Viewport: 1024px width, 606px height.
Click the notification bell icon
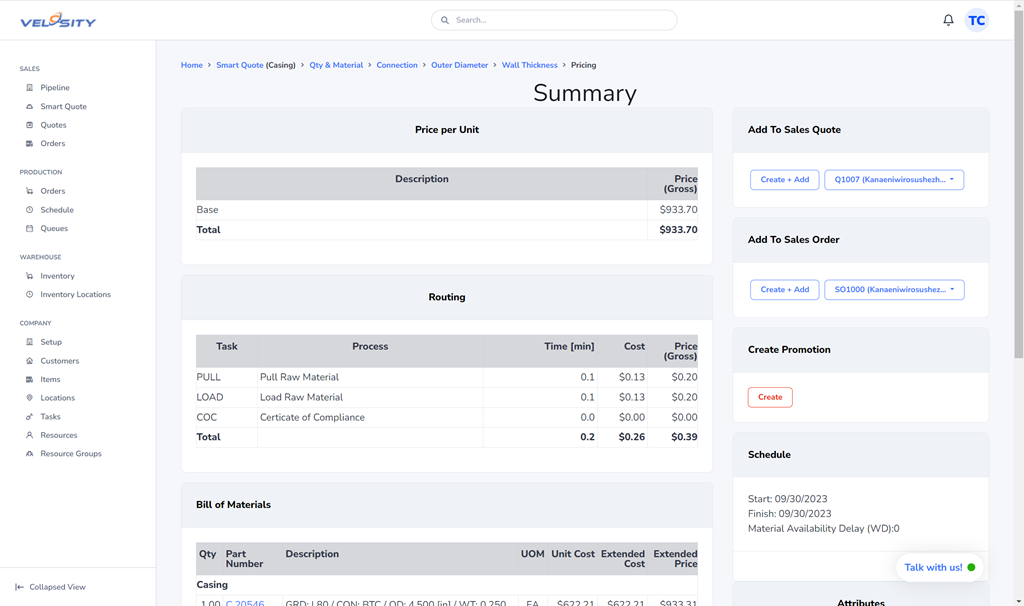[x=948, y=20]
